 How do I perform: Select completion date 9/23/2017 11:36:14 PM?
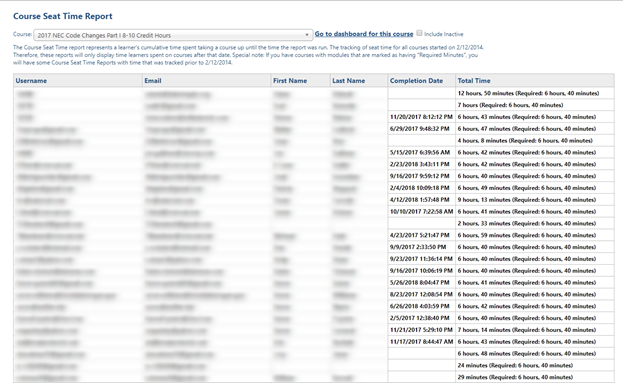tap(421, 259)
